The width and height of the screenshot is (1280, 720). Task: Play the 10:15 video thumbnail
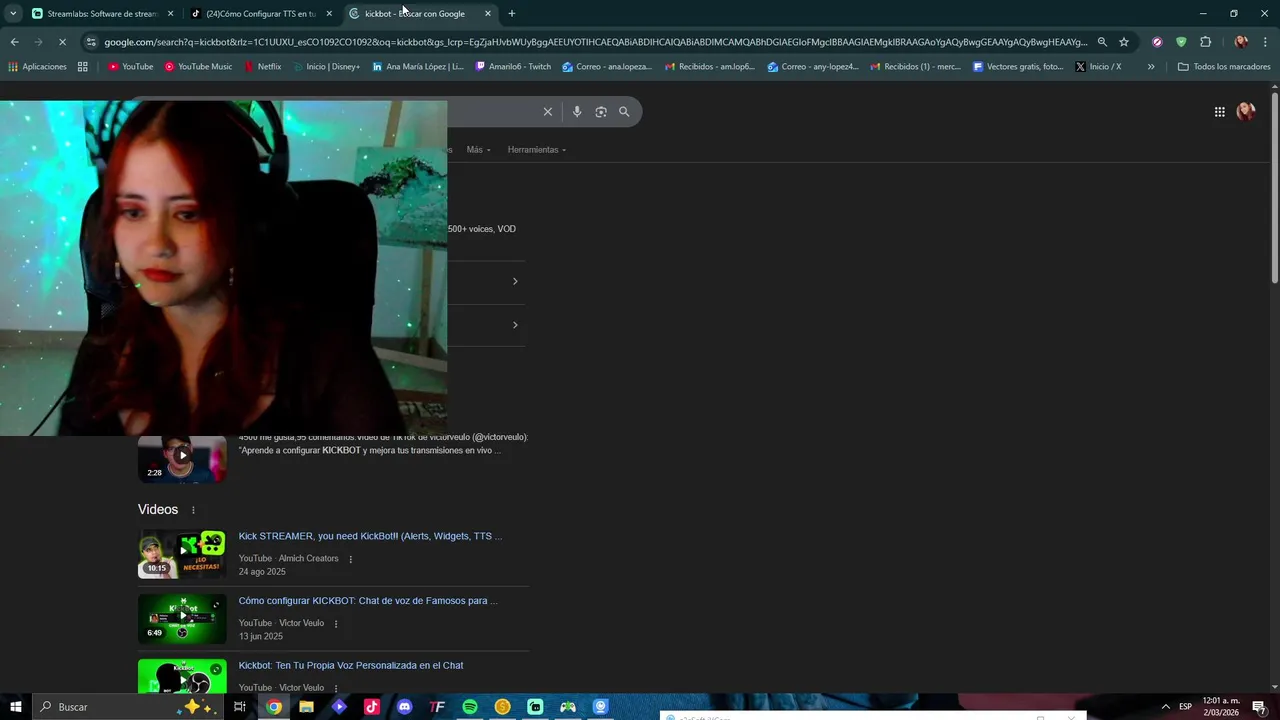pos(182,554)
